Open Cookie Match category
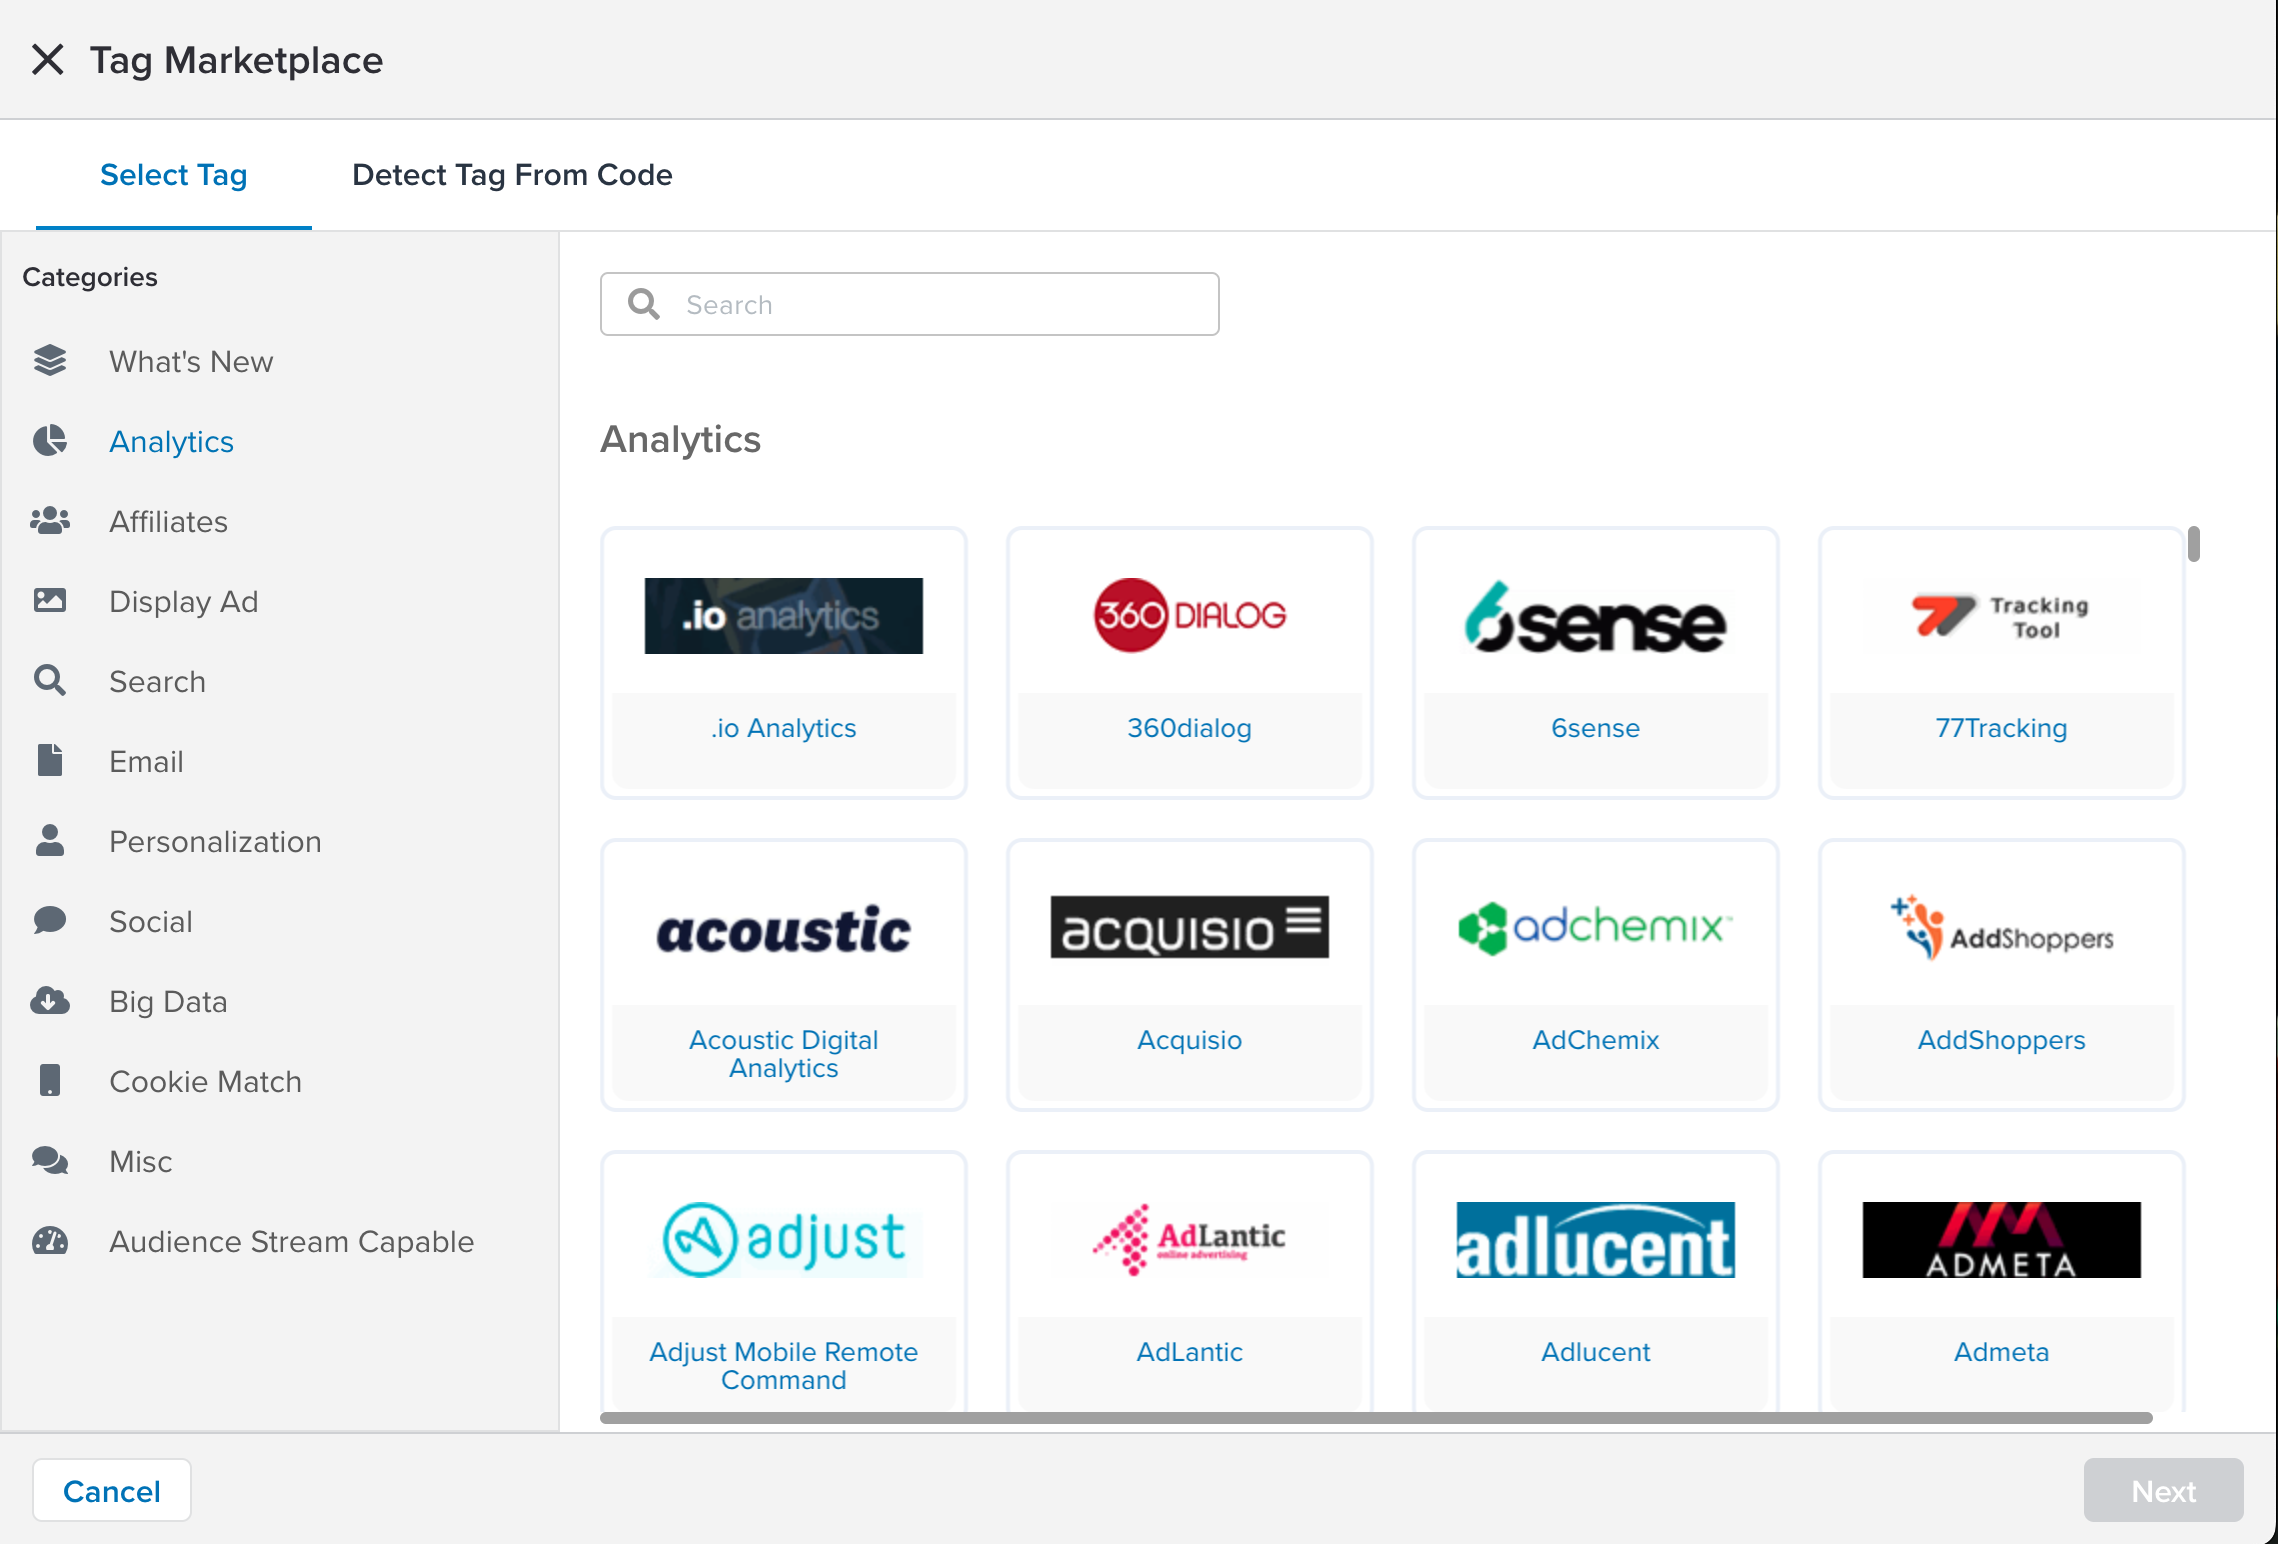 pyautogui.click(x=205, y=1081)
